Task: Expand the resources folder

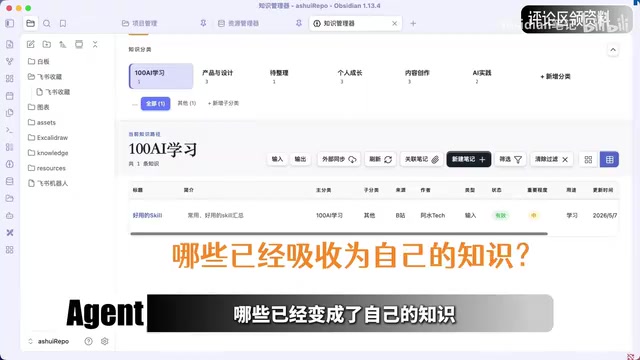Action: pyautogui.click(x=47, y=168)
